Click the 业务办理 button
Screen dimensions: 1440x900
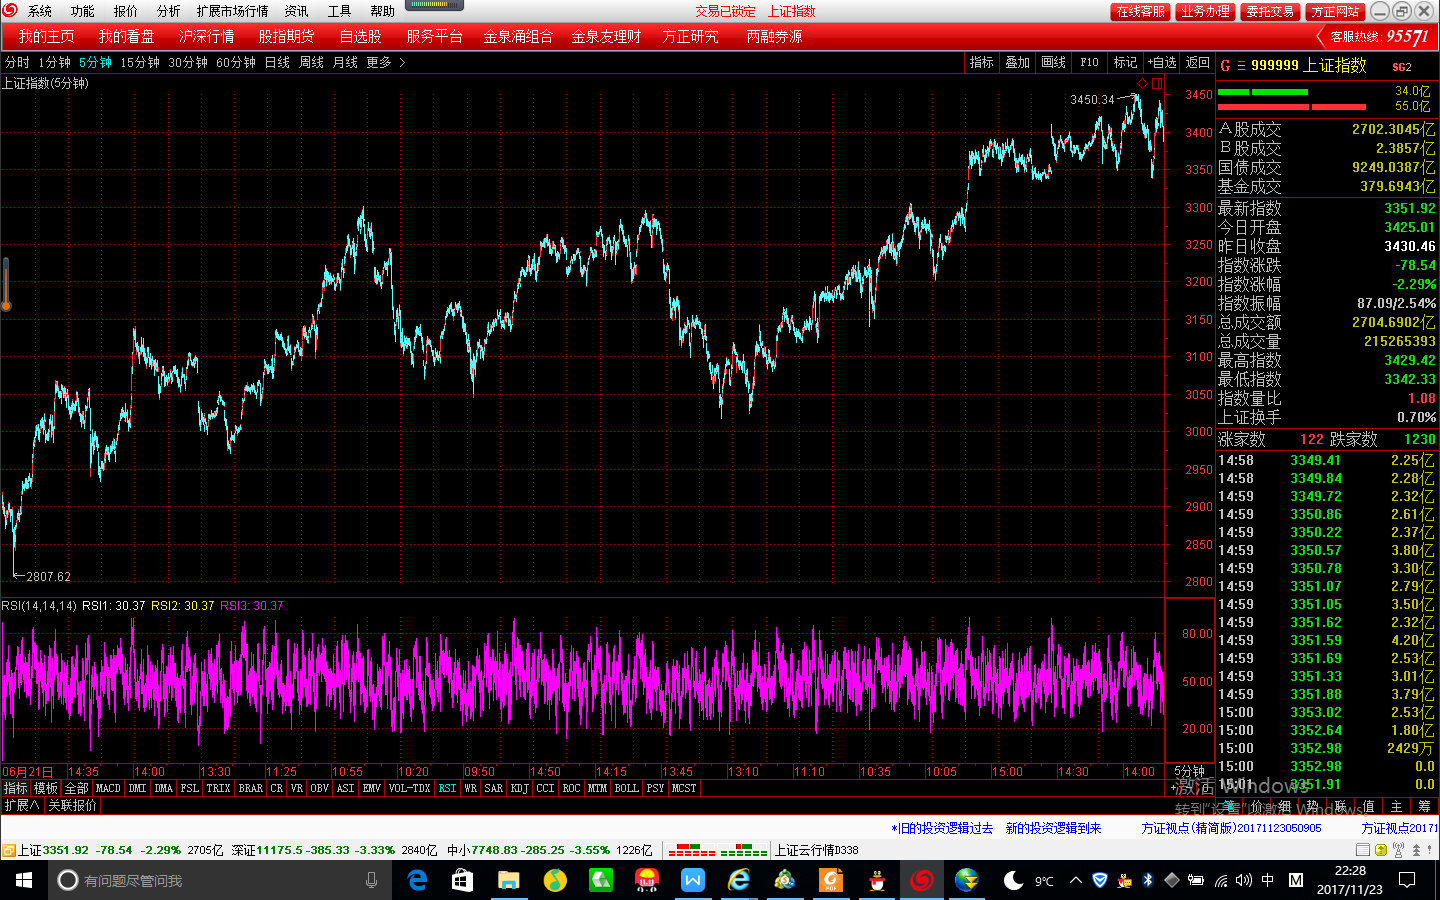click(x=1205, y=12)
